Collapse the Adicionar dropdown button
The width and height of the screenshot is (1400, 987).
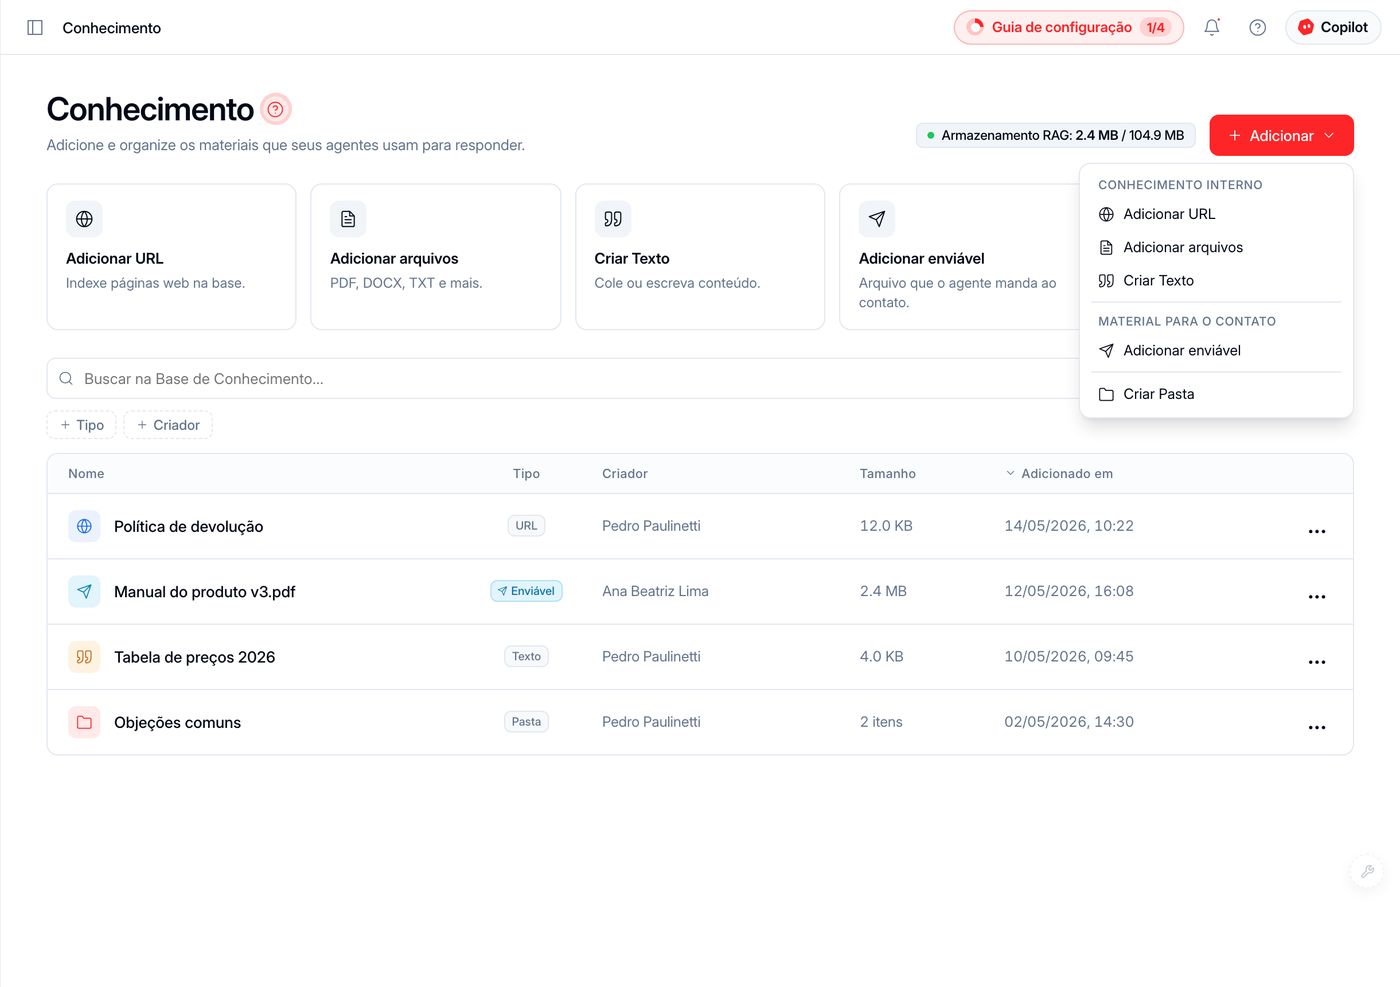click(x=1281, y=135)
